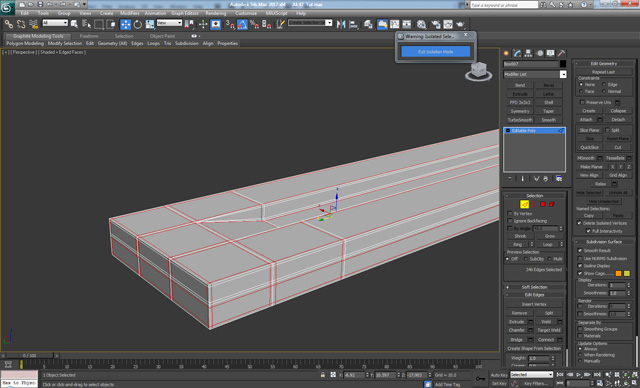Enable Ignore Backfacing checkbox
The image size is (640, 388).
(x=510, y=221)
